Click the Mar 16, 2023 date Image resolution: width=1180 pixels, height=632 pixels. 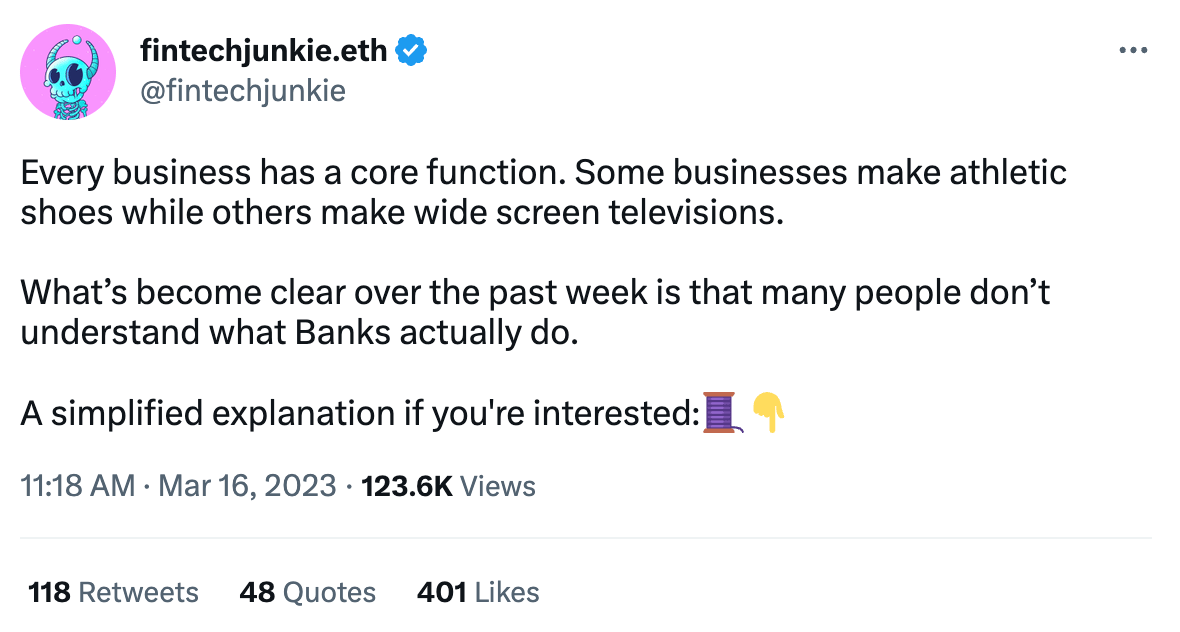point(247,486)
